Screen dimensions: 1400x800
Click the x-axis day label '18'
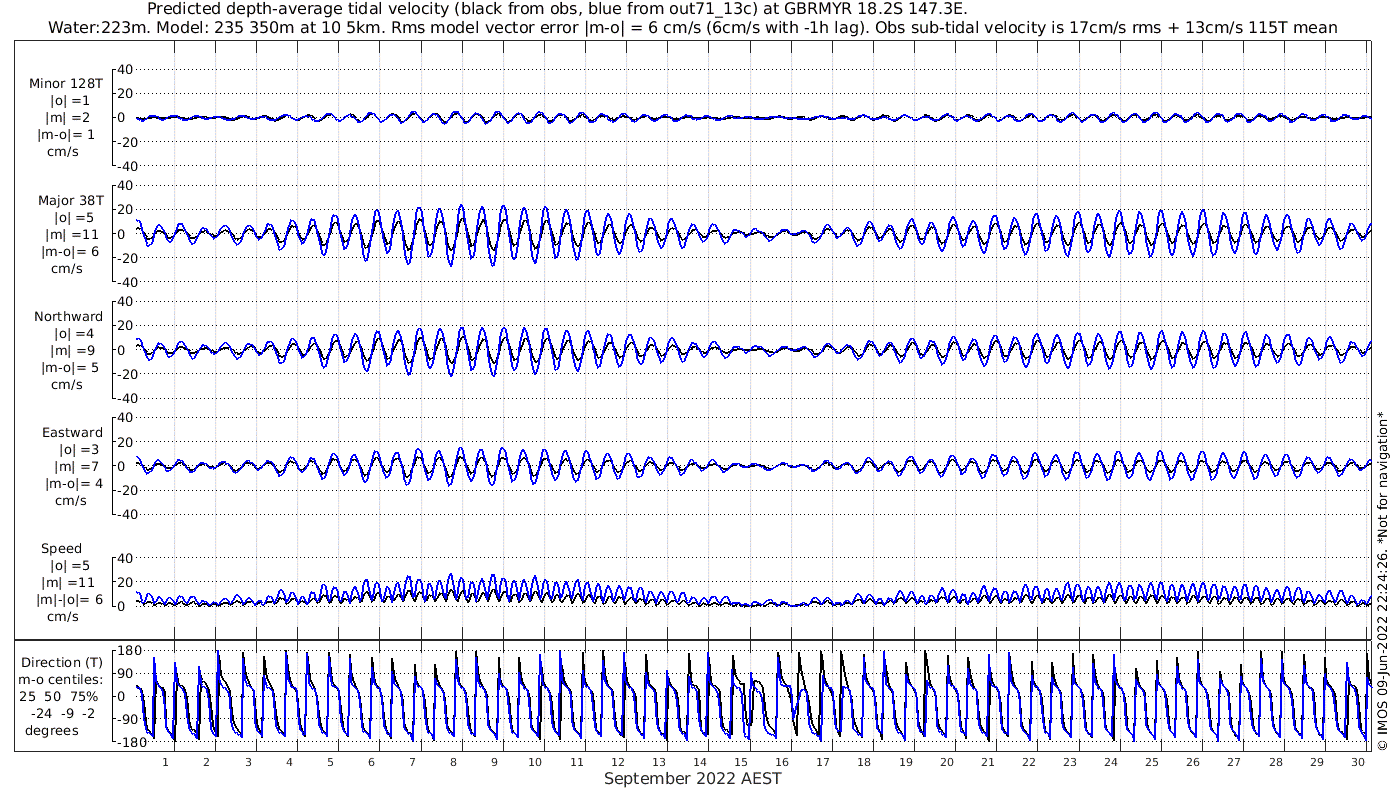tap(864, 762)
